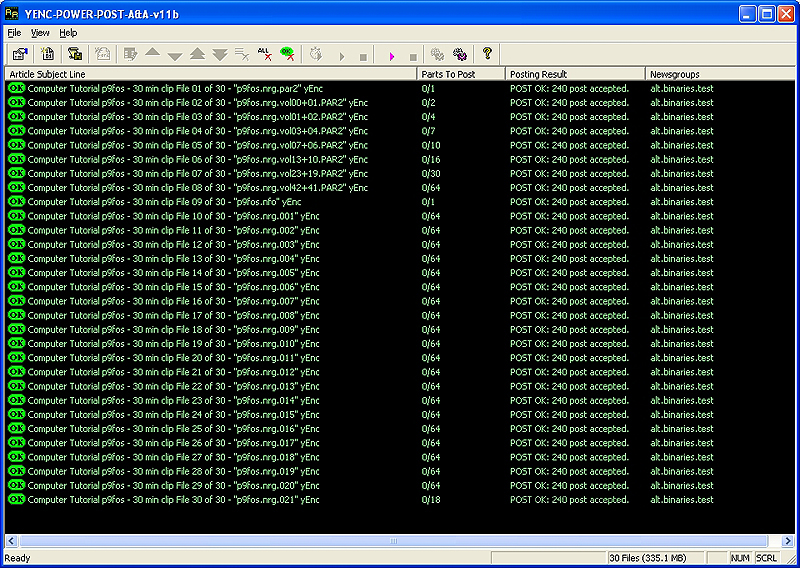Select the File 24 of 30 p9fos.nrg.015 row

pyautogui.click(x=400, y=414)
